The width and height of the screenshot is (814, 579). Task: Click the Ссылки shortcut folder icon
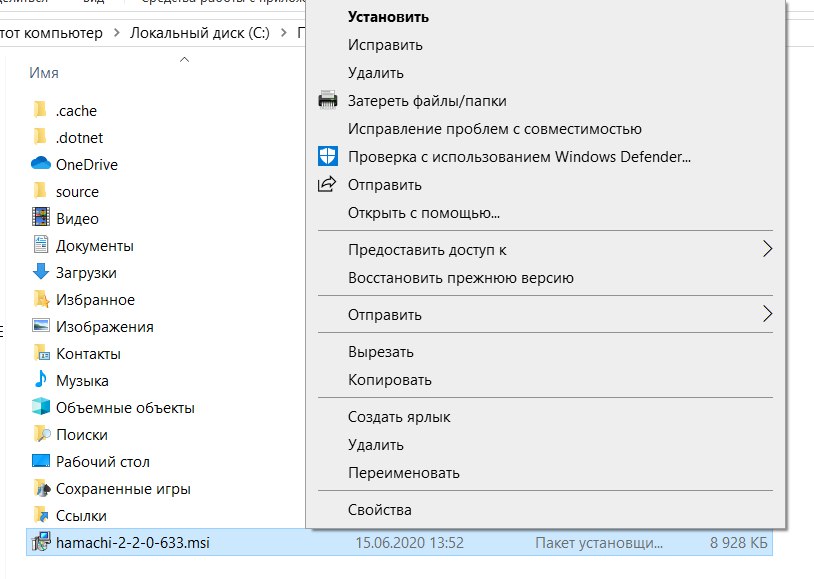click(x=40, y=515)
